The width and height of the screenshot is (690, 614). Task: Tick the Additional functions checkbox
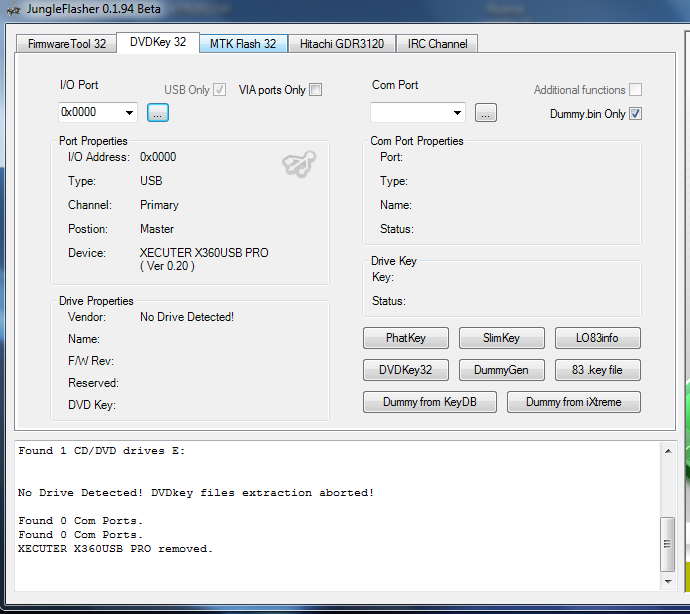click(x=635, y=90)
